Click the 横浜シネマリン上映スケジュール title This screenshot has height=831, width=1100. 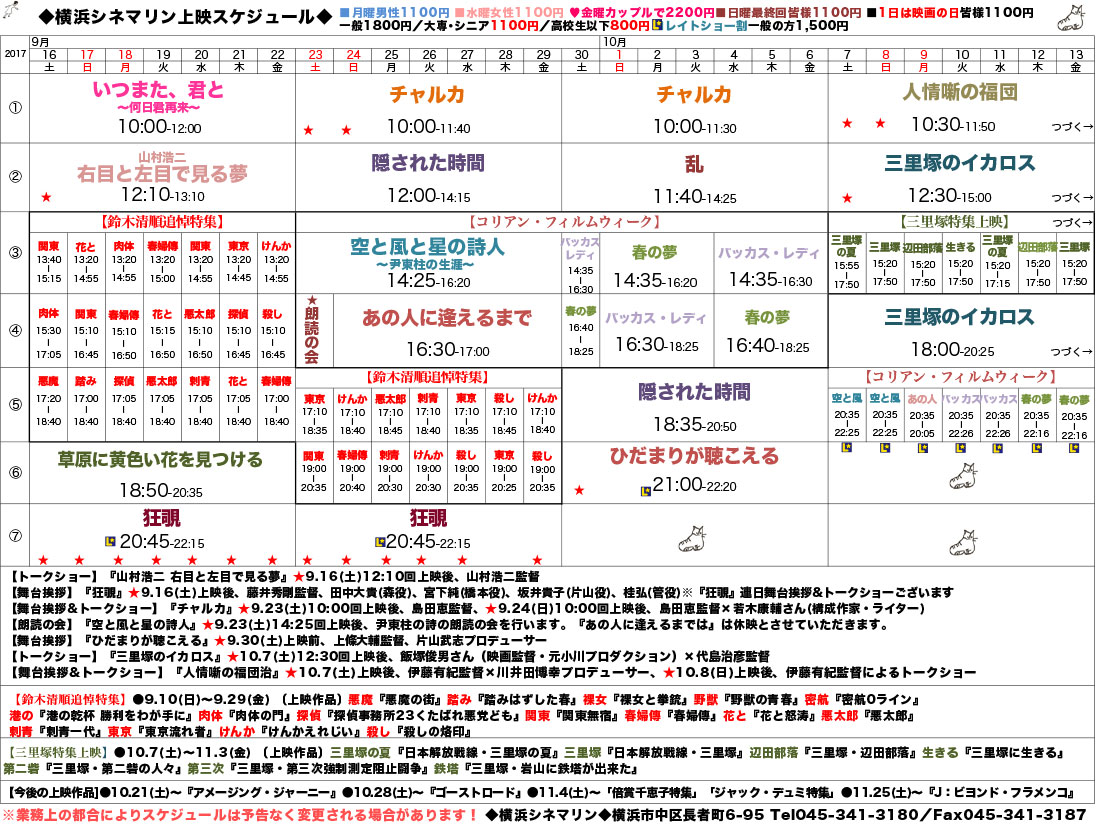[185, 17]
